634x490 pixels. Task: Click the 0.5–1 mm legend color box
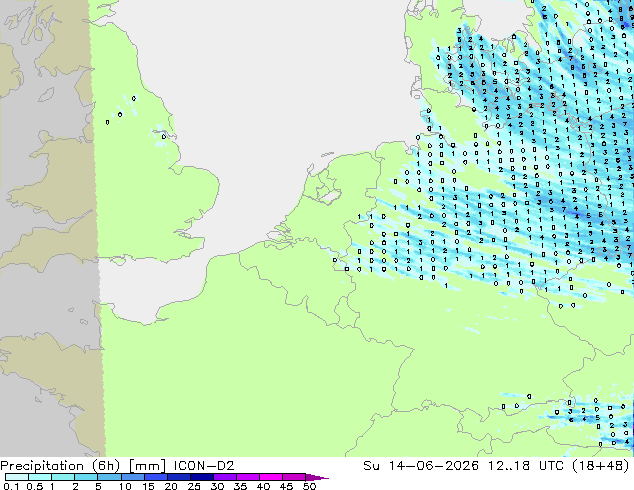[x=40, y=477]
